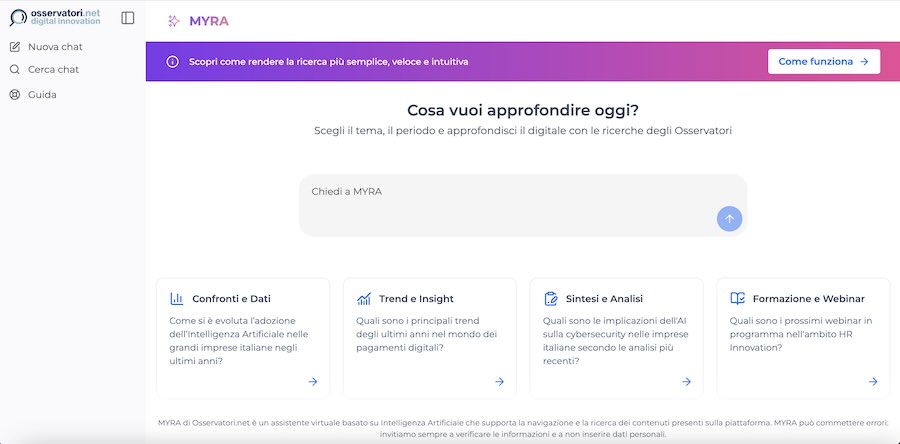Click the Come funziona button
Screen dimensions: 900x444
(823, 62)
